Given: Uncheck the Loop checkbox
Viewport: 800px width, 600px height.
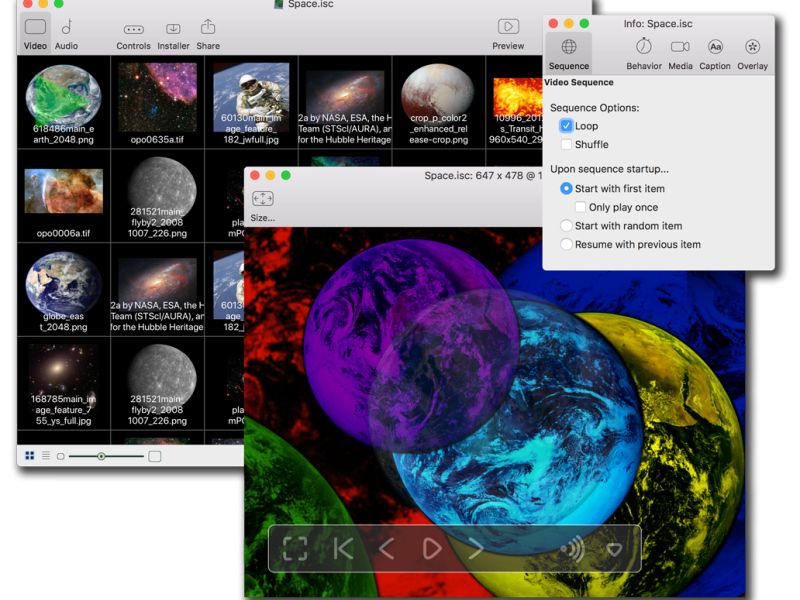Looking at the screenshot, I should (566, 126).
